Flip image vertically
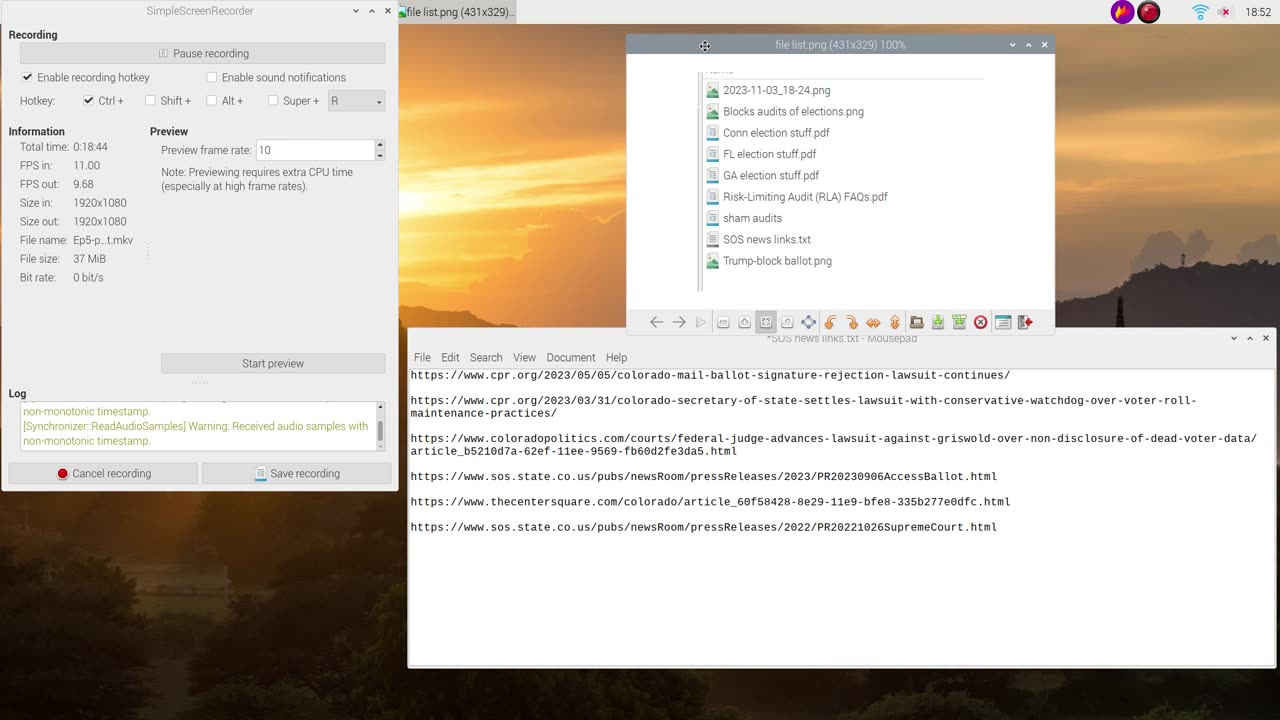 click(x=895, y=322)
